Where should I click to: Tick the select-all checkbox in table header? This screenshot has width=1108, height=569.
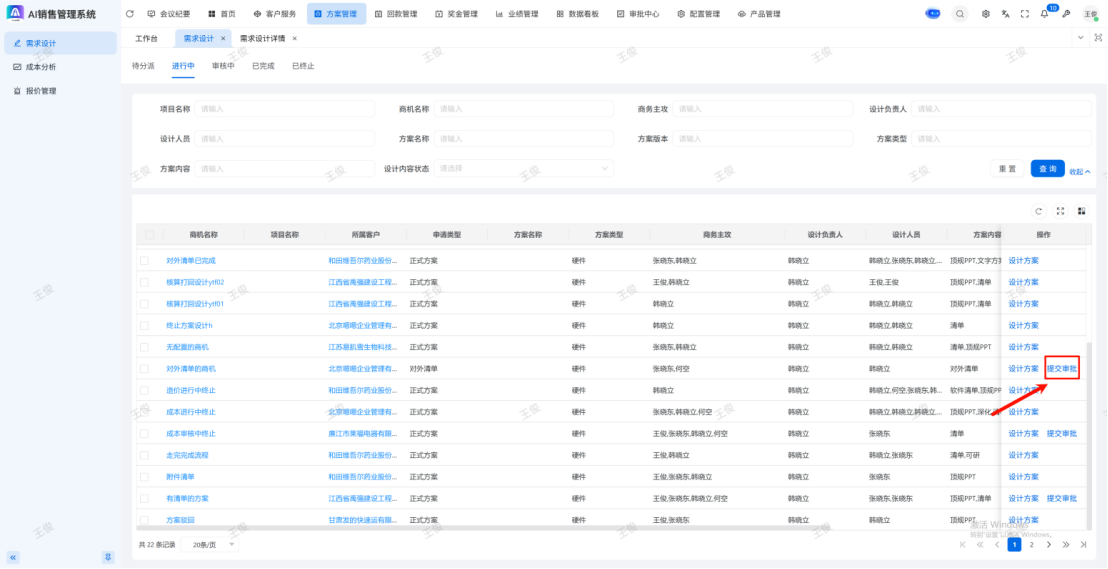(x=149, y=235)
